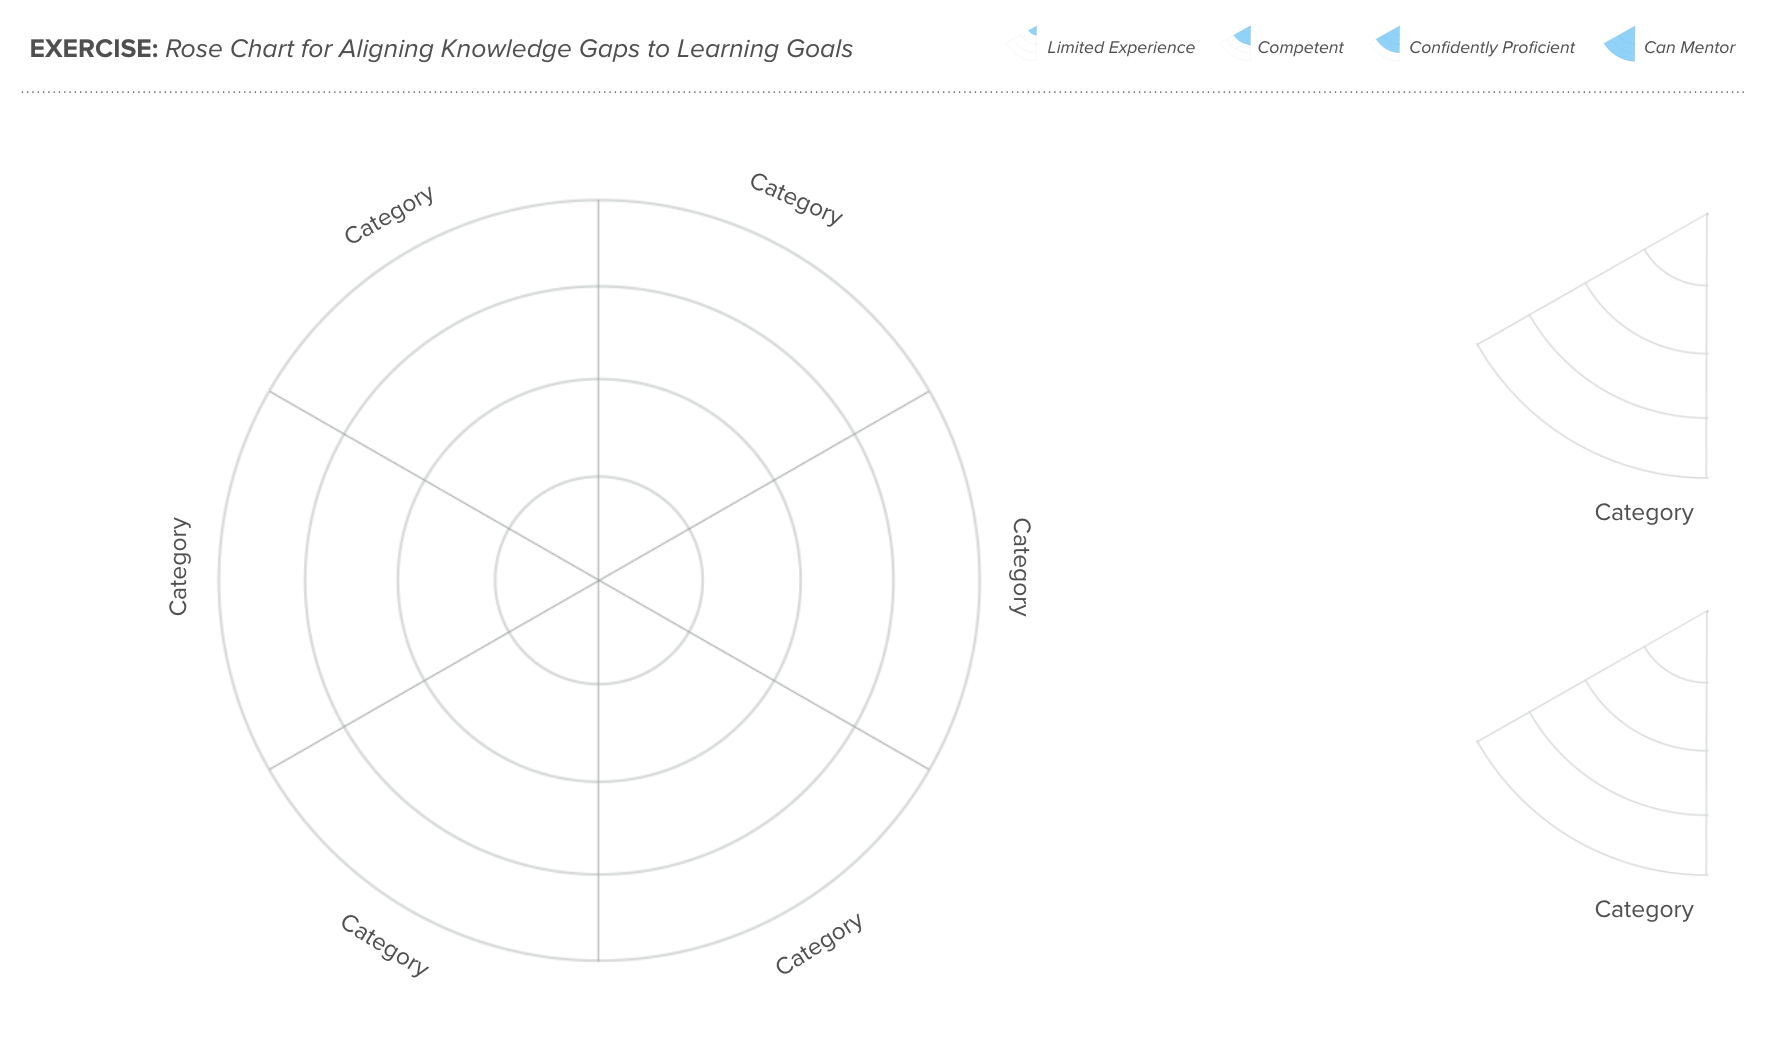This screenshot has width=1770, height=1057.
Task: Click the Confidently Proficient legend wedge icon
Action: pos(1387,44)
